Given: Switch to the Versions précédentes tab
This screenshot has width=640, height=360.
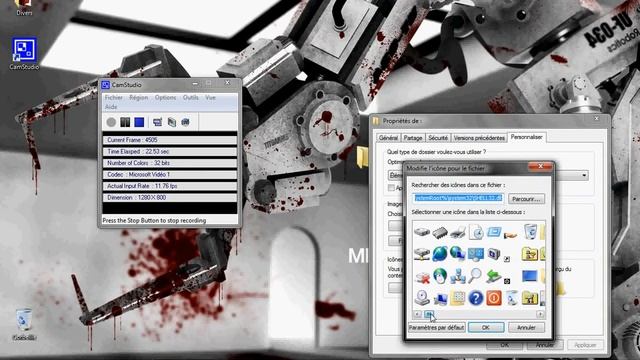Looking at the screenshot, I should coord(479,138).
